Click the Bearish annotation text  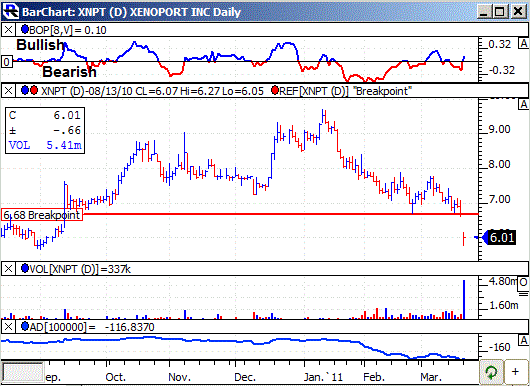69,72
